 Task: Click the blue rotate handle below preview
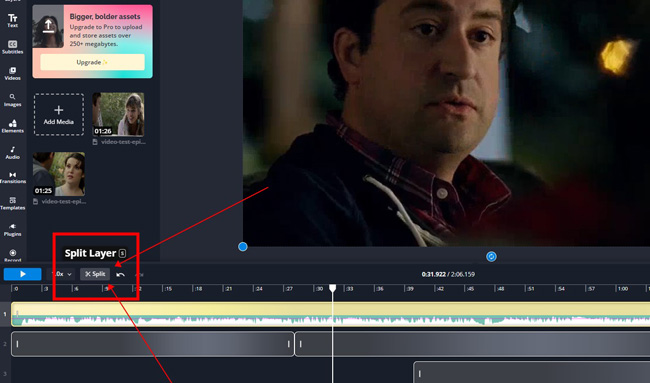pos(491,257)
